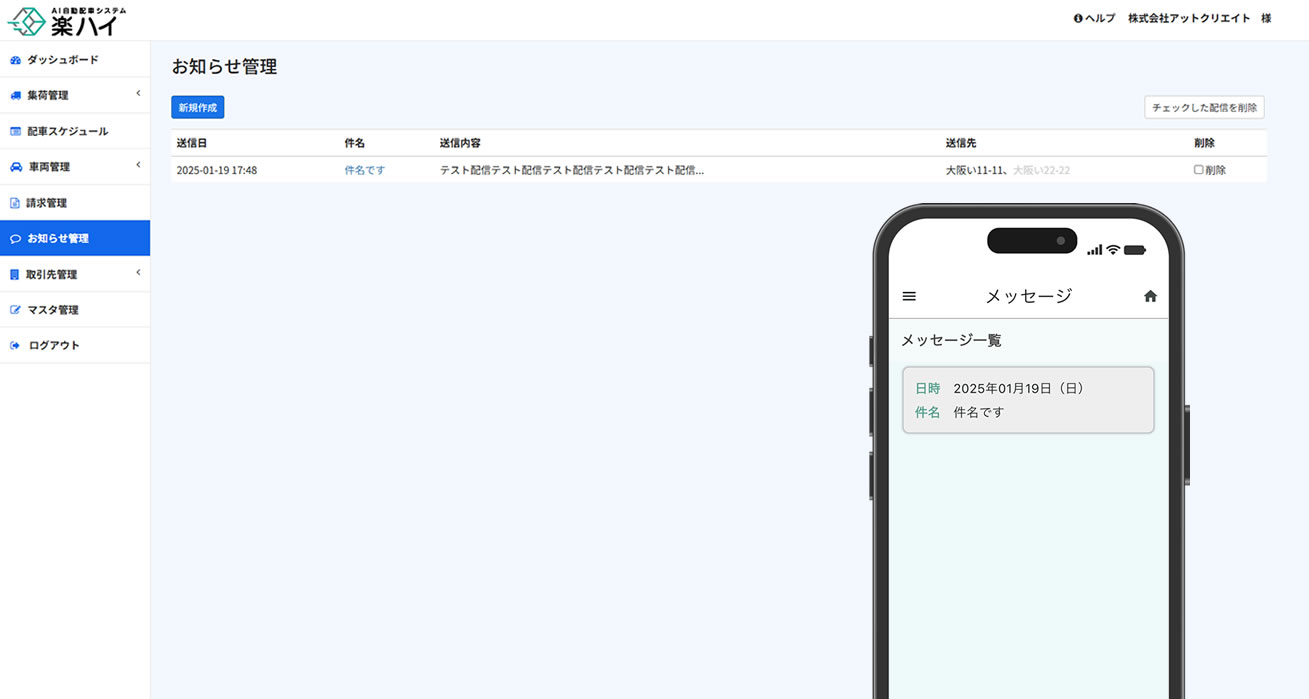Open the hamburger menu on phone screen
Image resolution: width=1309 pixels, height=699 pixels.
pos(909,296)
